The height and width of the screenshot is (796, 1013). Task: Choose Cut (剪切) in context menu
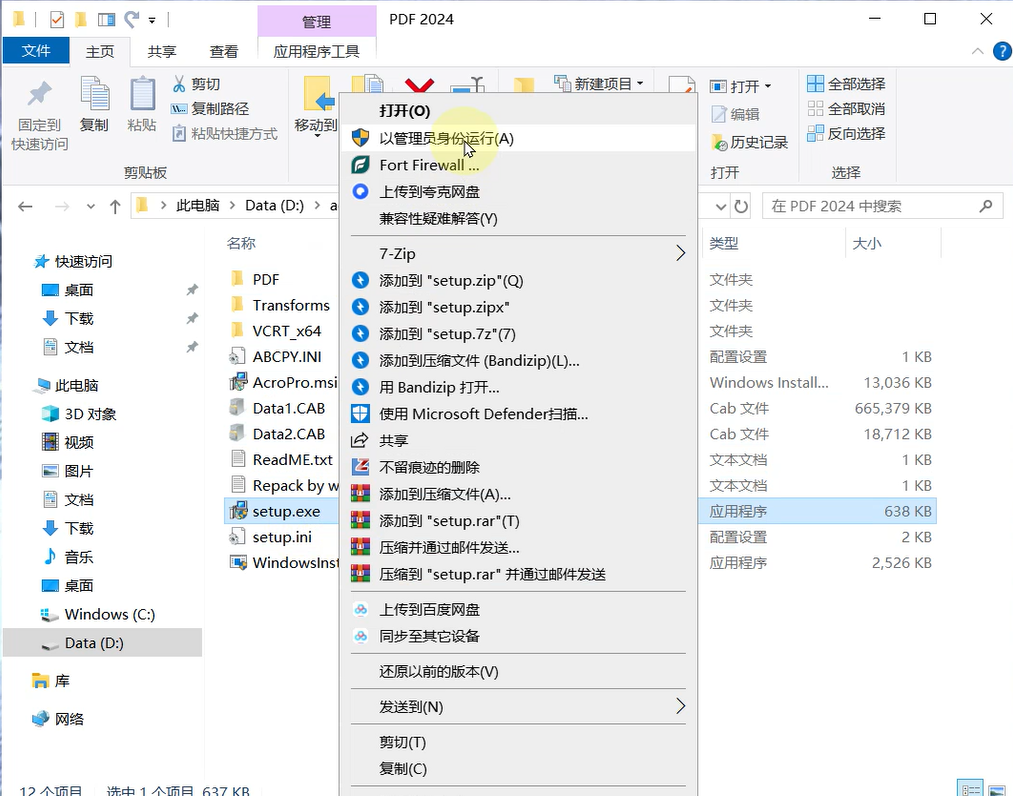(x=517, y=742)
